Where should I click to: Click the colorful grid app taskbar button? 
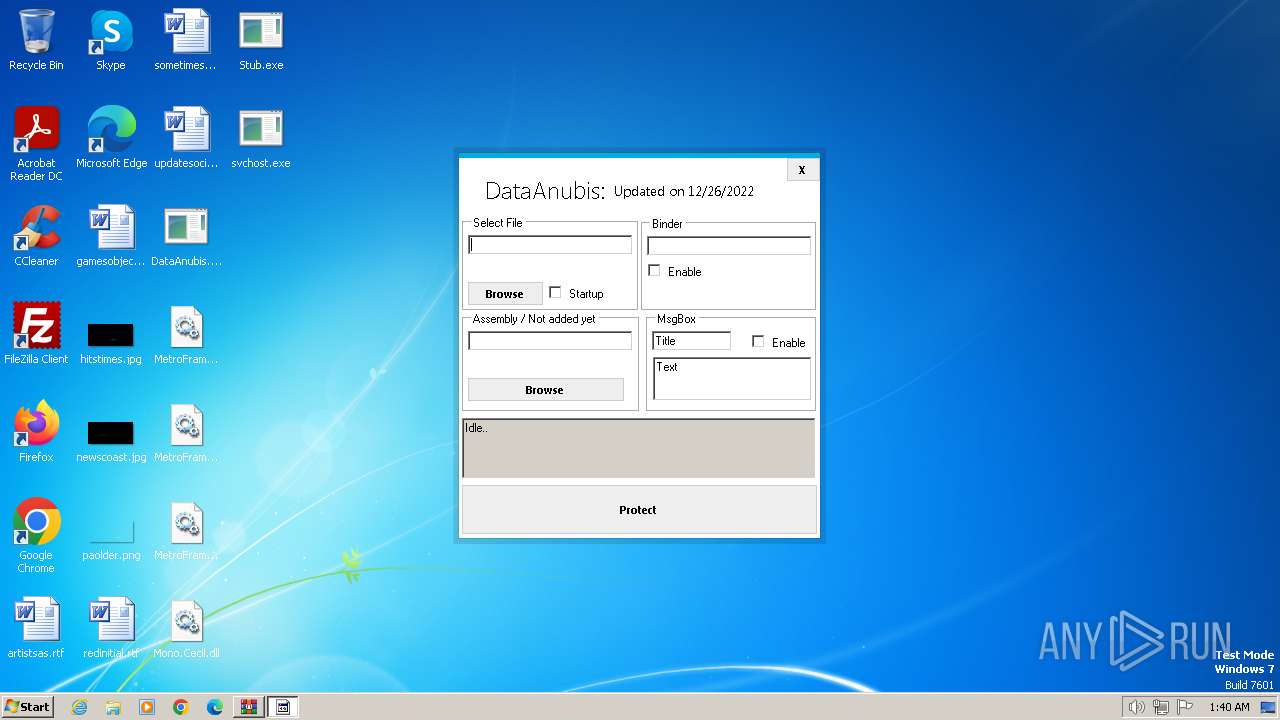(x=249, y=707)
